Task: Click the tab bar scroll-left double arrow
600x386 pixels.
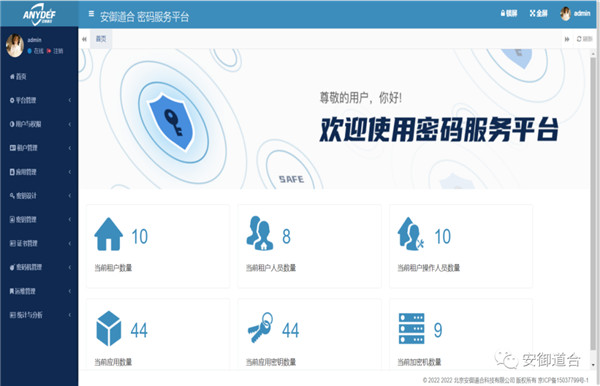Action: click(84, 39)
